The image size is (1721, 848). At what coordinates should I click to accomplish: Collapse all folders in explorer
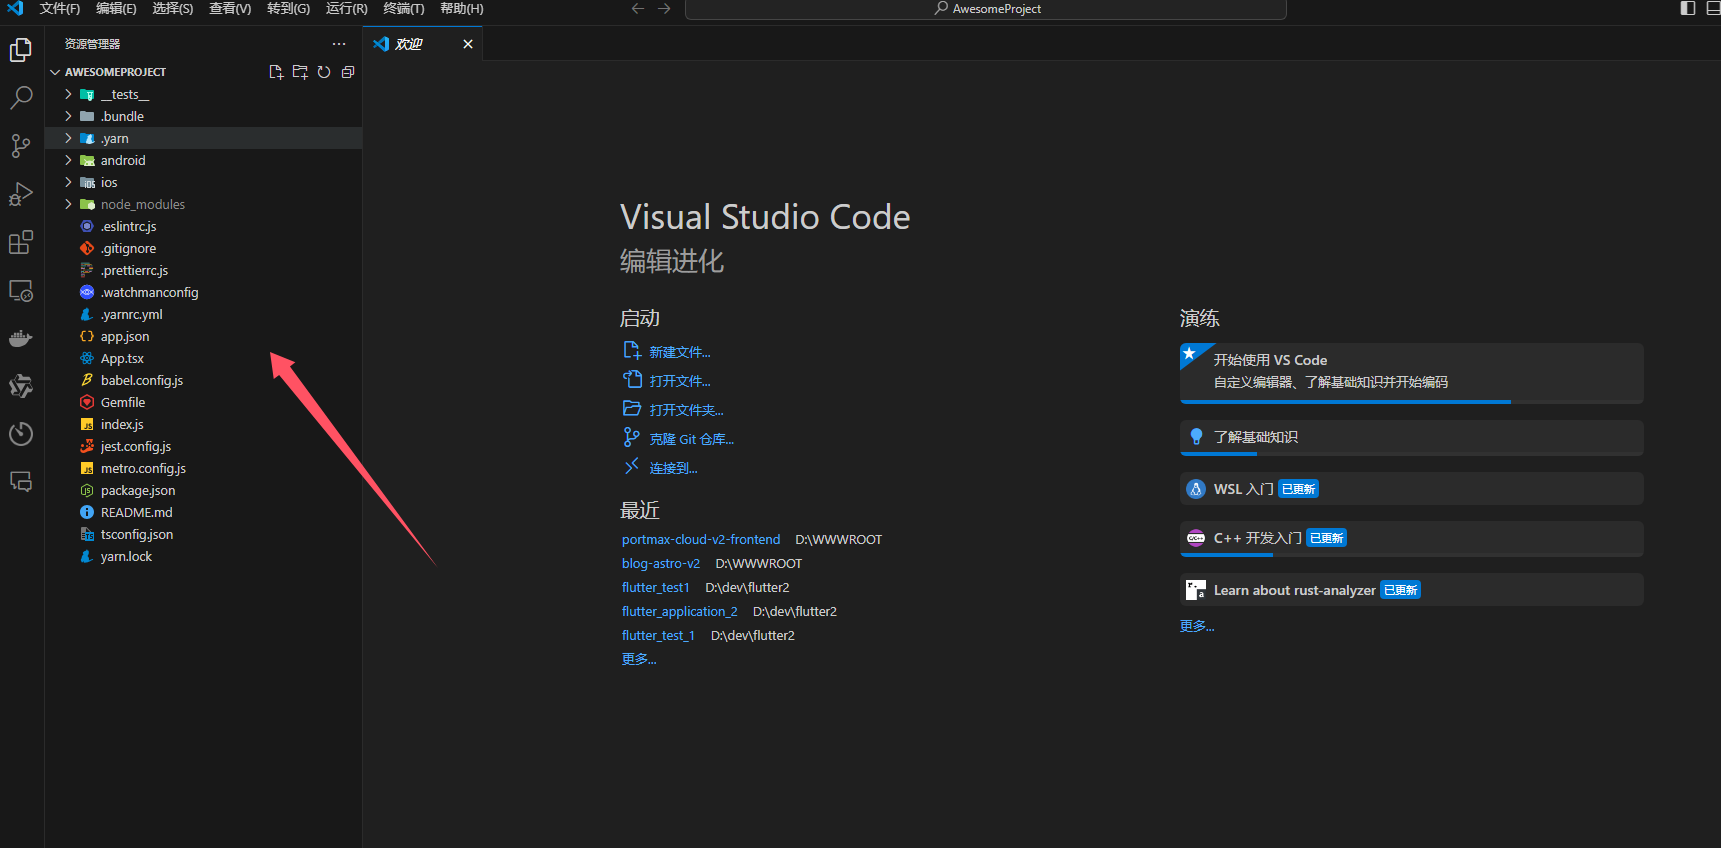(348, 72)
